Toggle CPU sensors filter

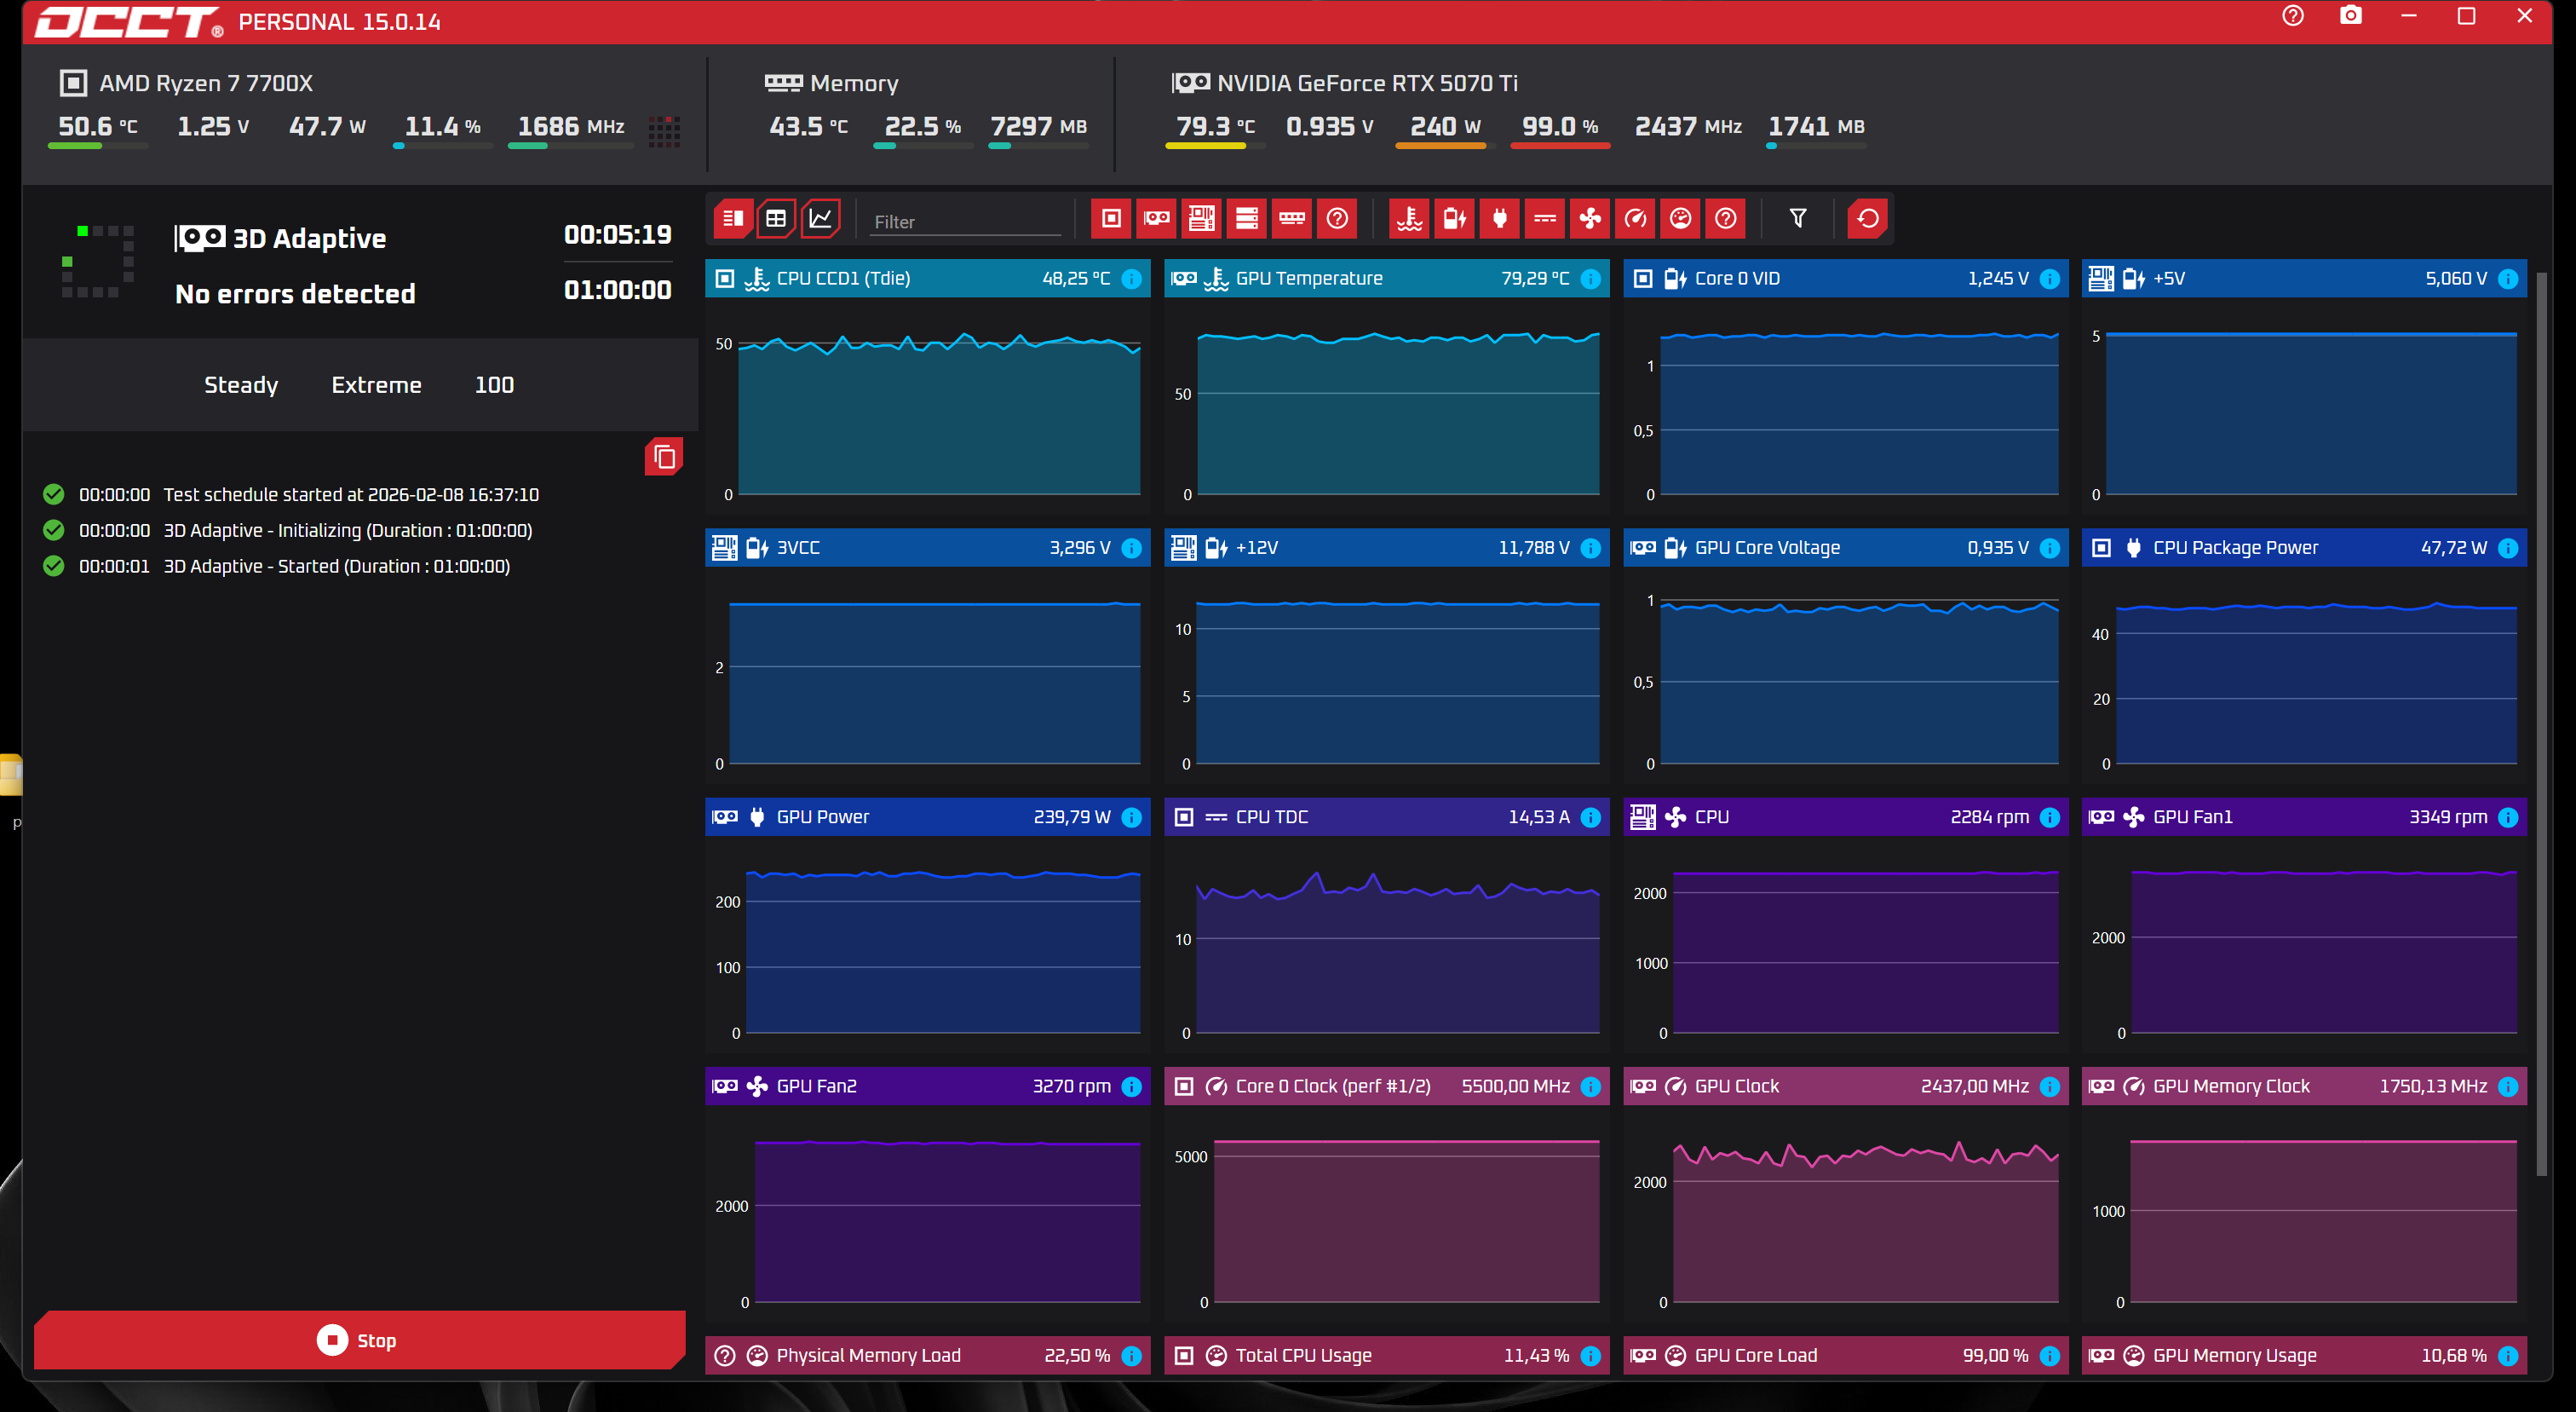point(1111,218)
